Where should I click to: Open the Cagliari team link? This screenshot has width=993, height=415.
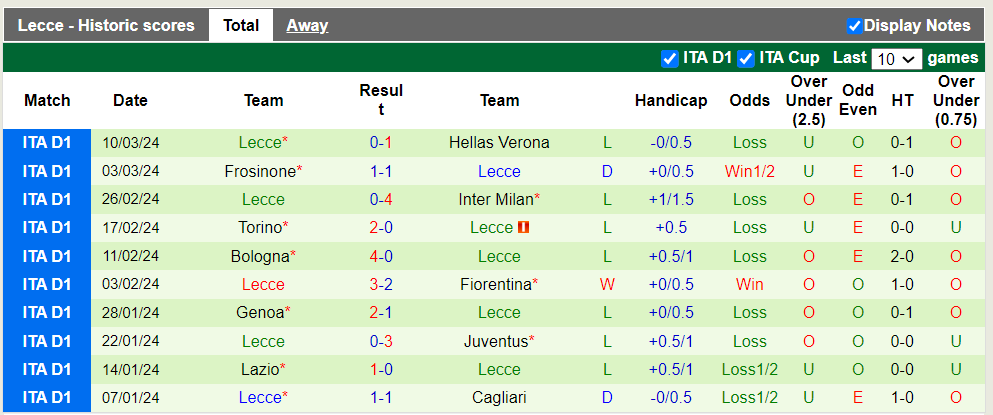tap(499, 398)
